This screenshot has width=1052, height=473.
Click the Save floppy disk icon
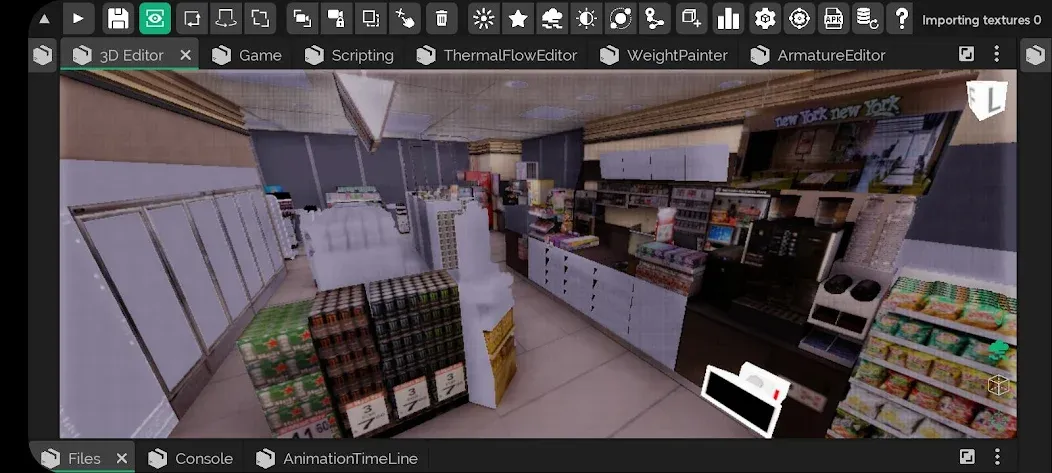click(118, 18)
